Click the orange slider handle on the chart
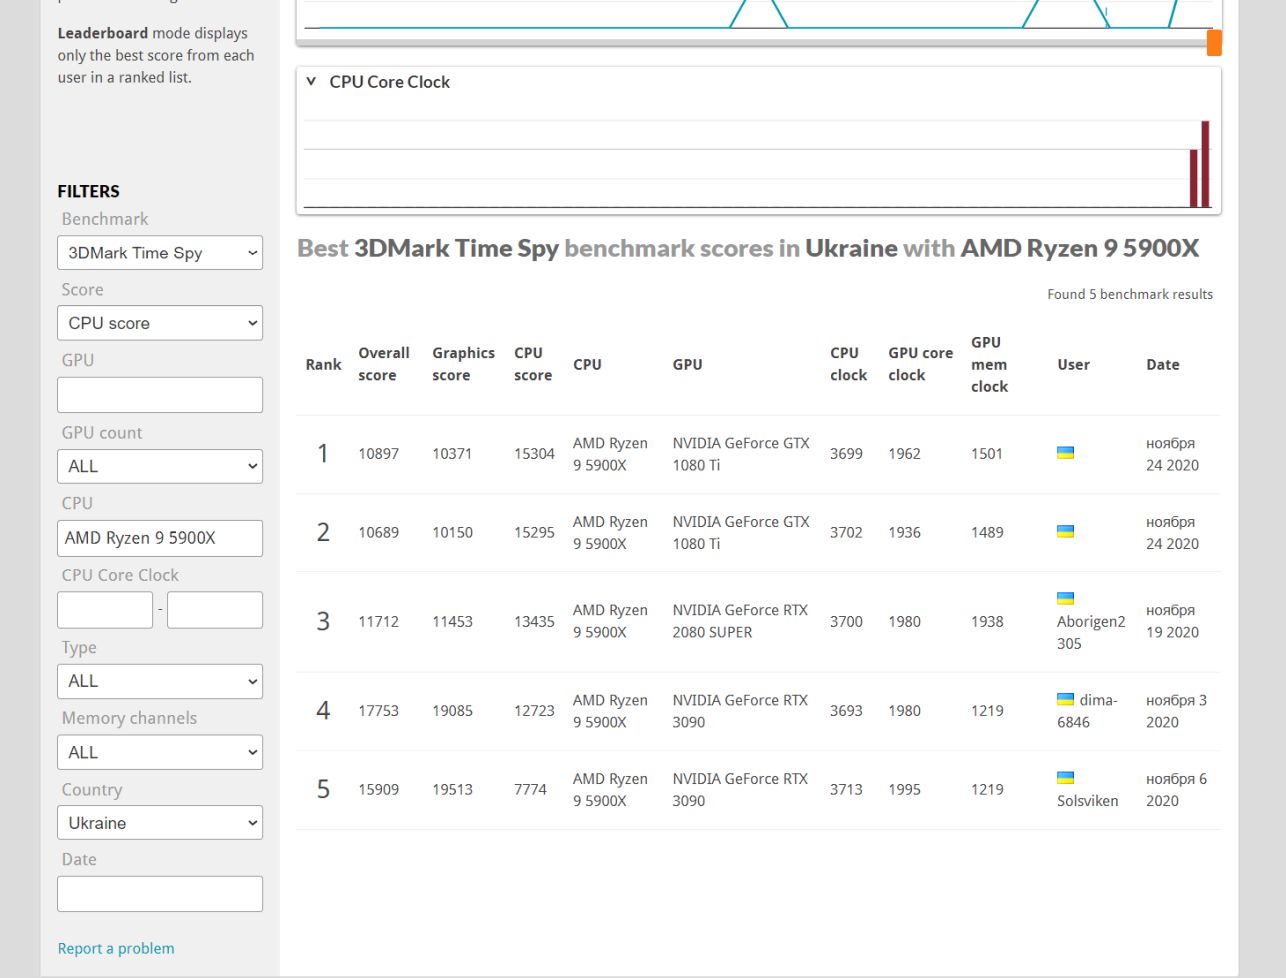The width and height of the screenshot is (1286, 978). coord(1214,43)
